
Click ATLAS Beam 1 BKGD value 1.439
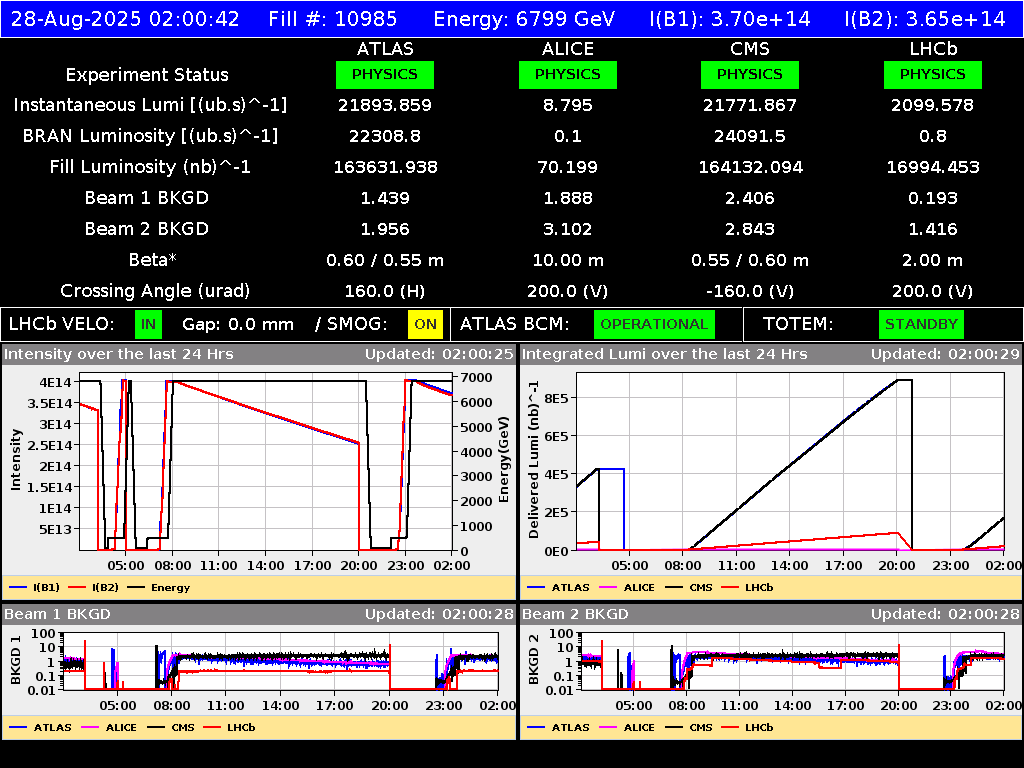385,198
